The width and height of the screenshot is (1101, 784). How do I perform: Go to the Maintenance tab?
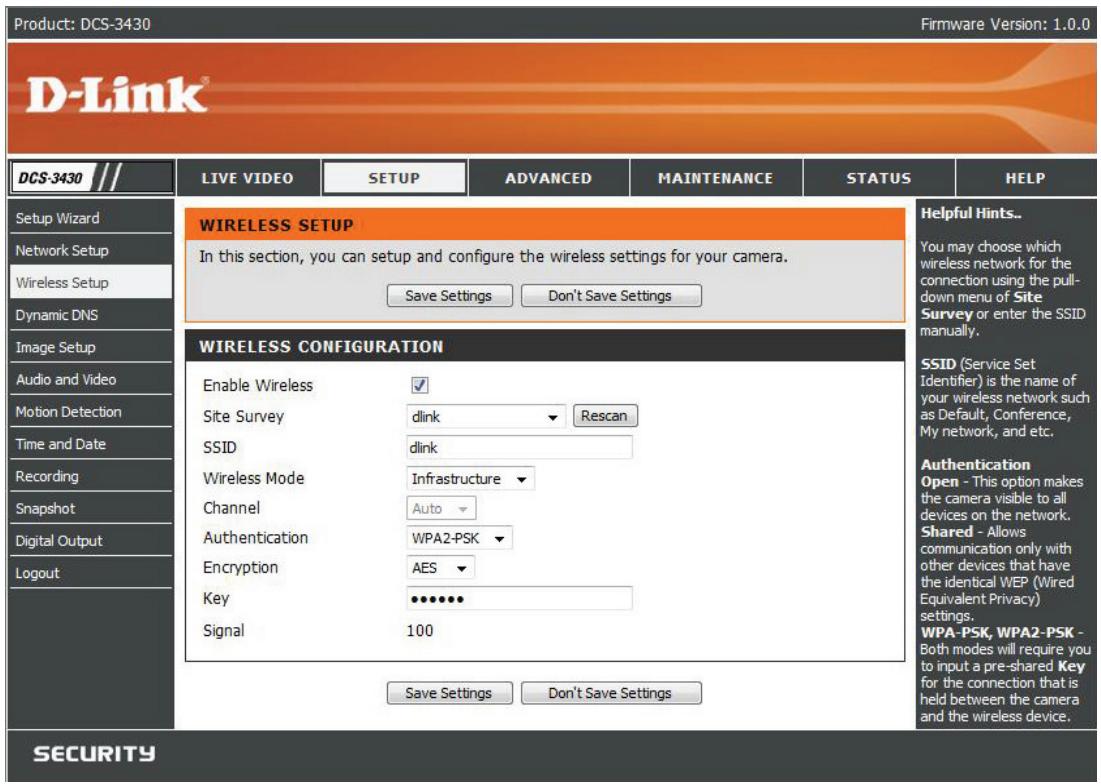716,178
